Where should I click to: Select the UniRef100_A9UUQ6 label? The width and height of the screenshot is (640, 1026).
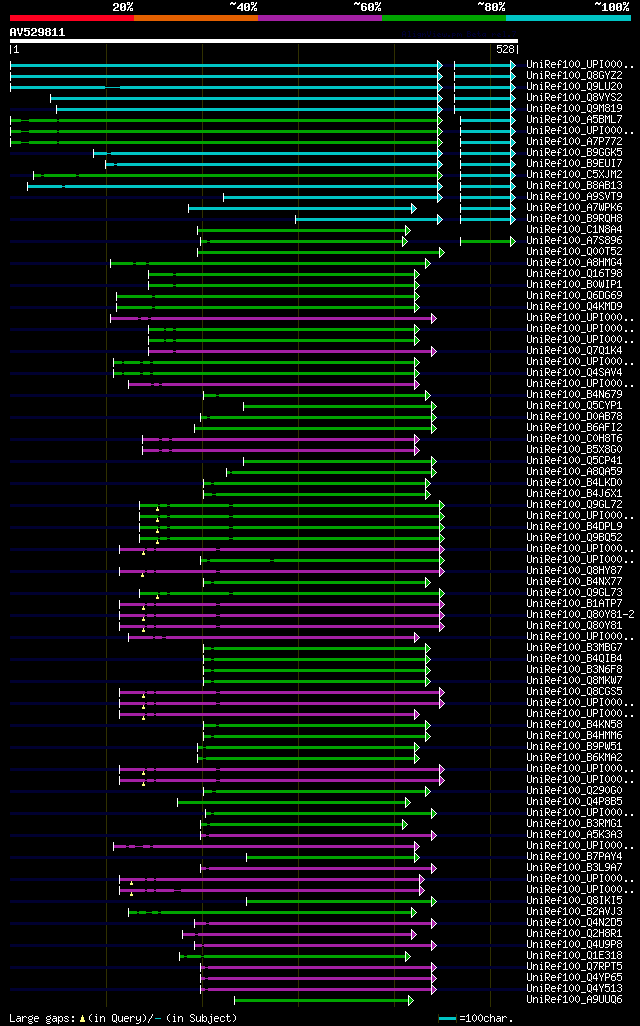575,1000
